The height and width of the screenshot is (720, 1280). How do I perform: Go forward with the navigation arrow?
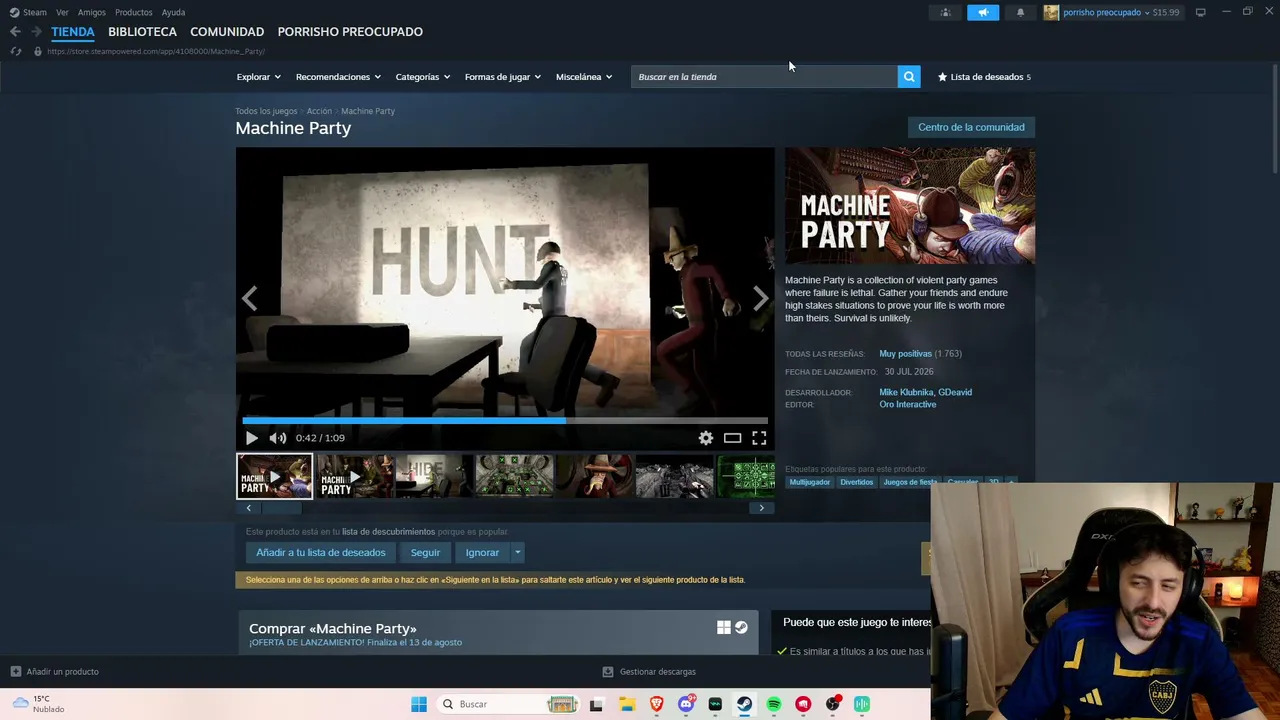pos(37,32)
